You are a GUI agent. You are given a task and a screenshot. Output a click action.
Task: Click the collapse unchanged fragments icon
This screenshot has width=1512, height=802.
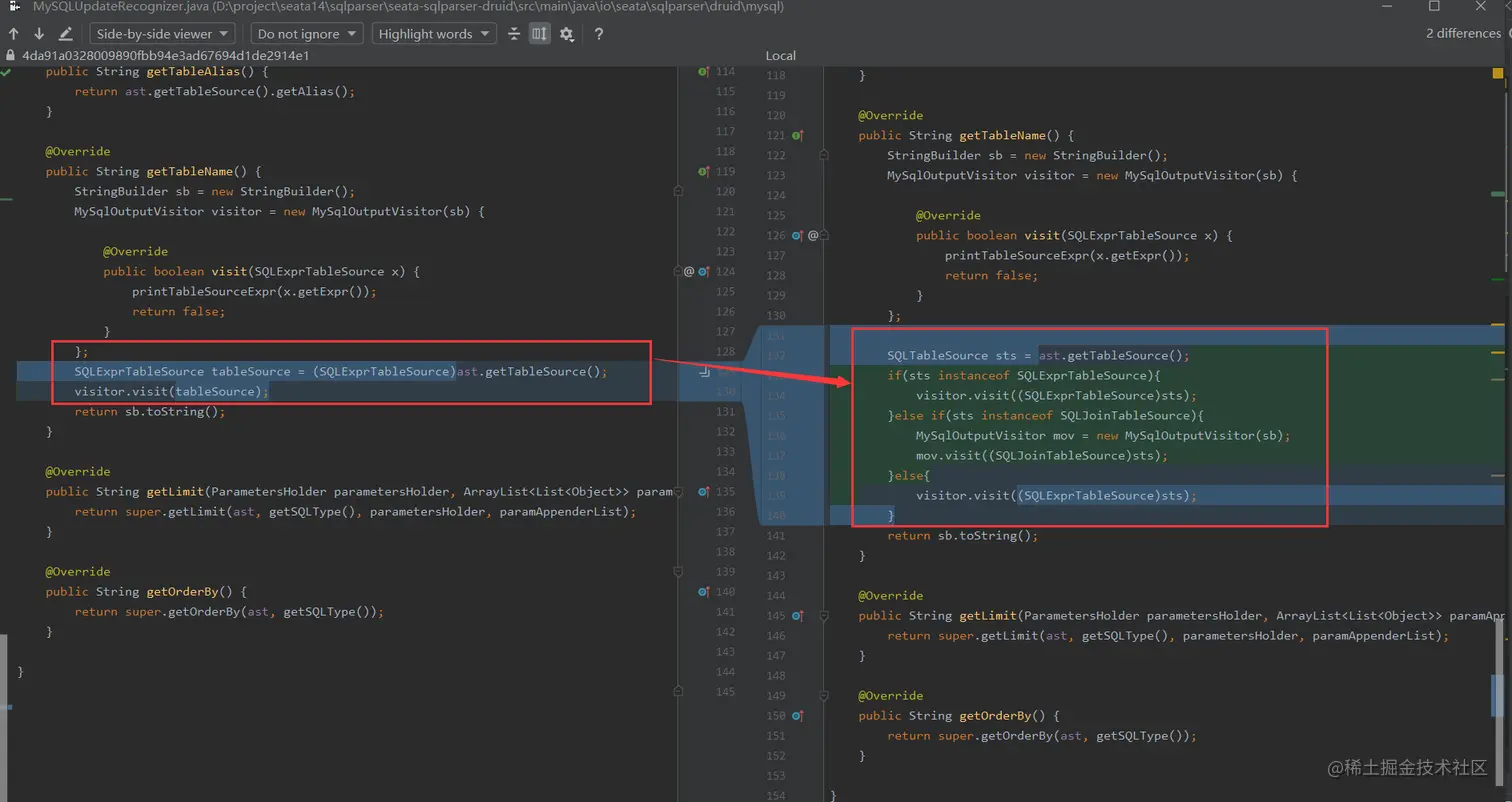click(x=514, y=34)
